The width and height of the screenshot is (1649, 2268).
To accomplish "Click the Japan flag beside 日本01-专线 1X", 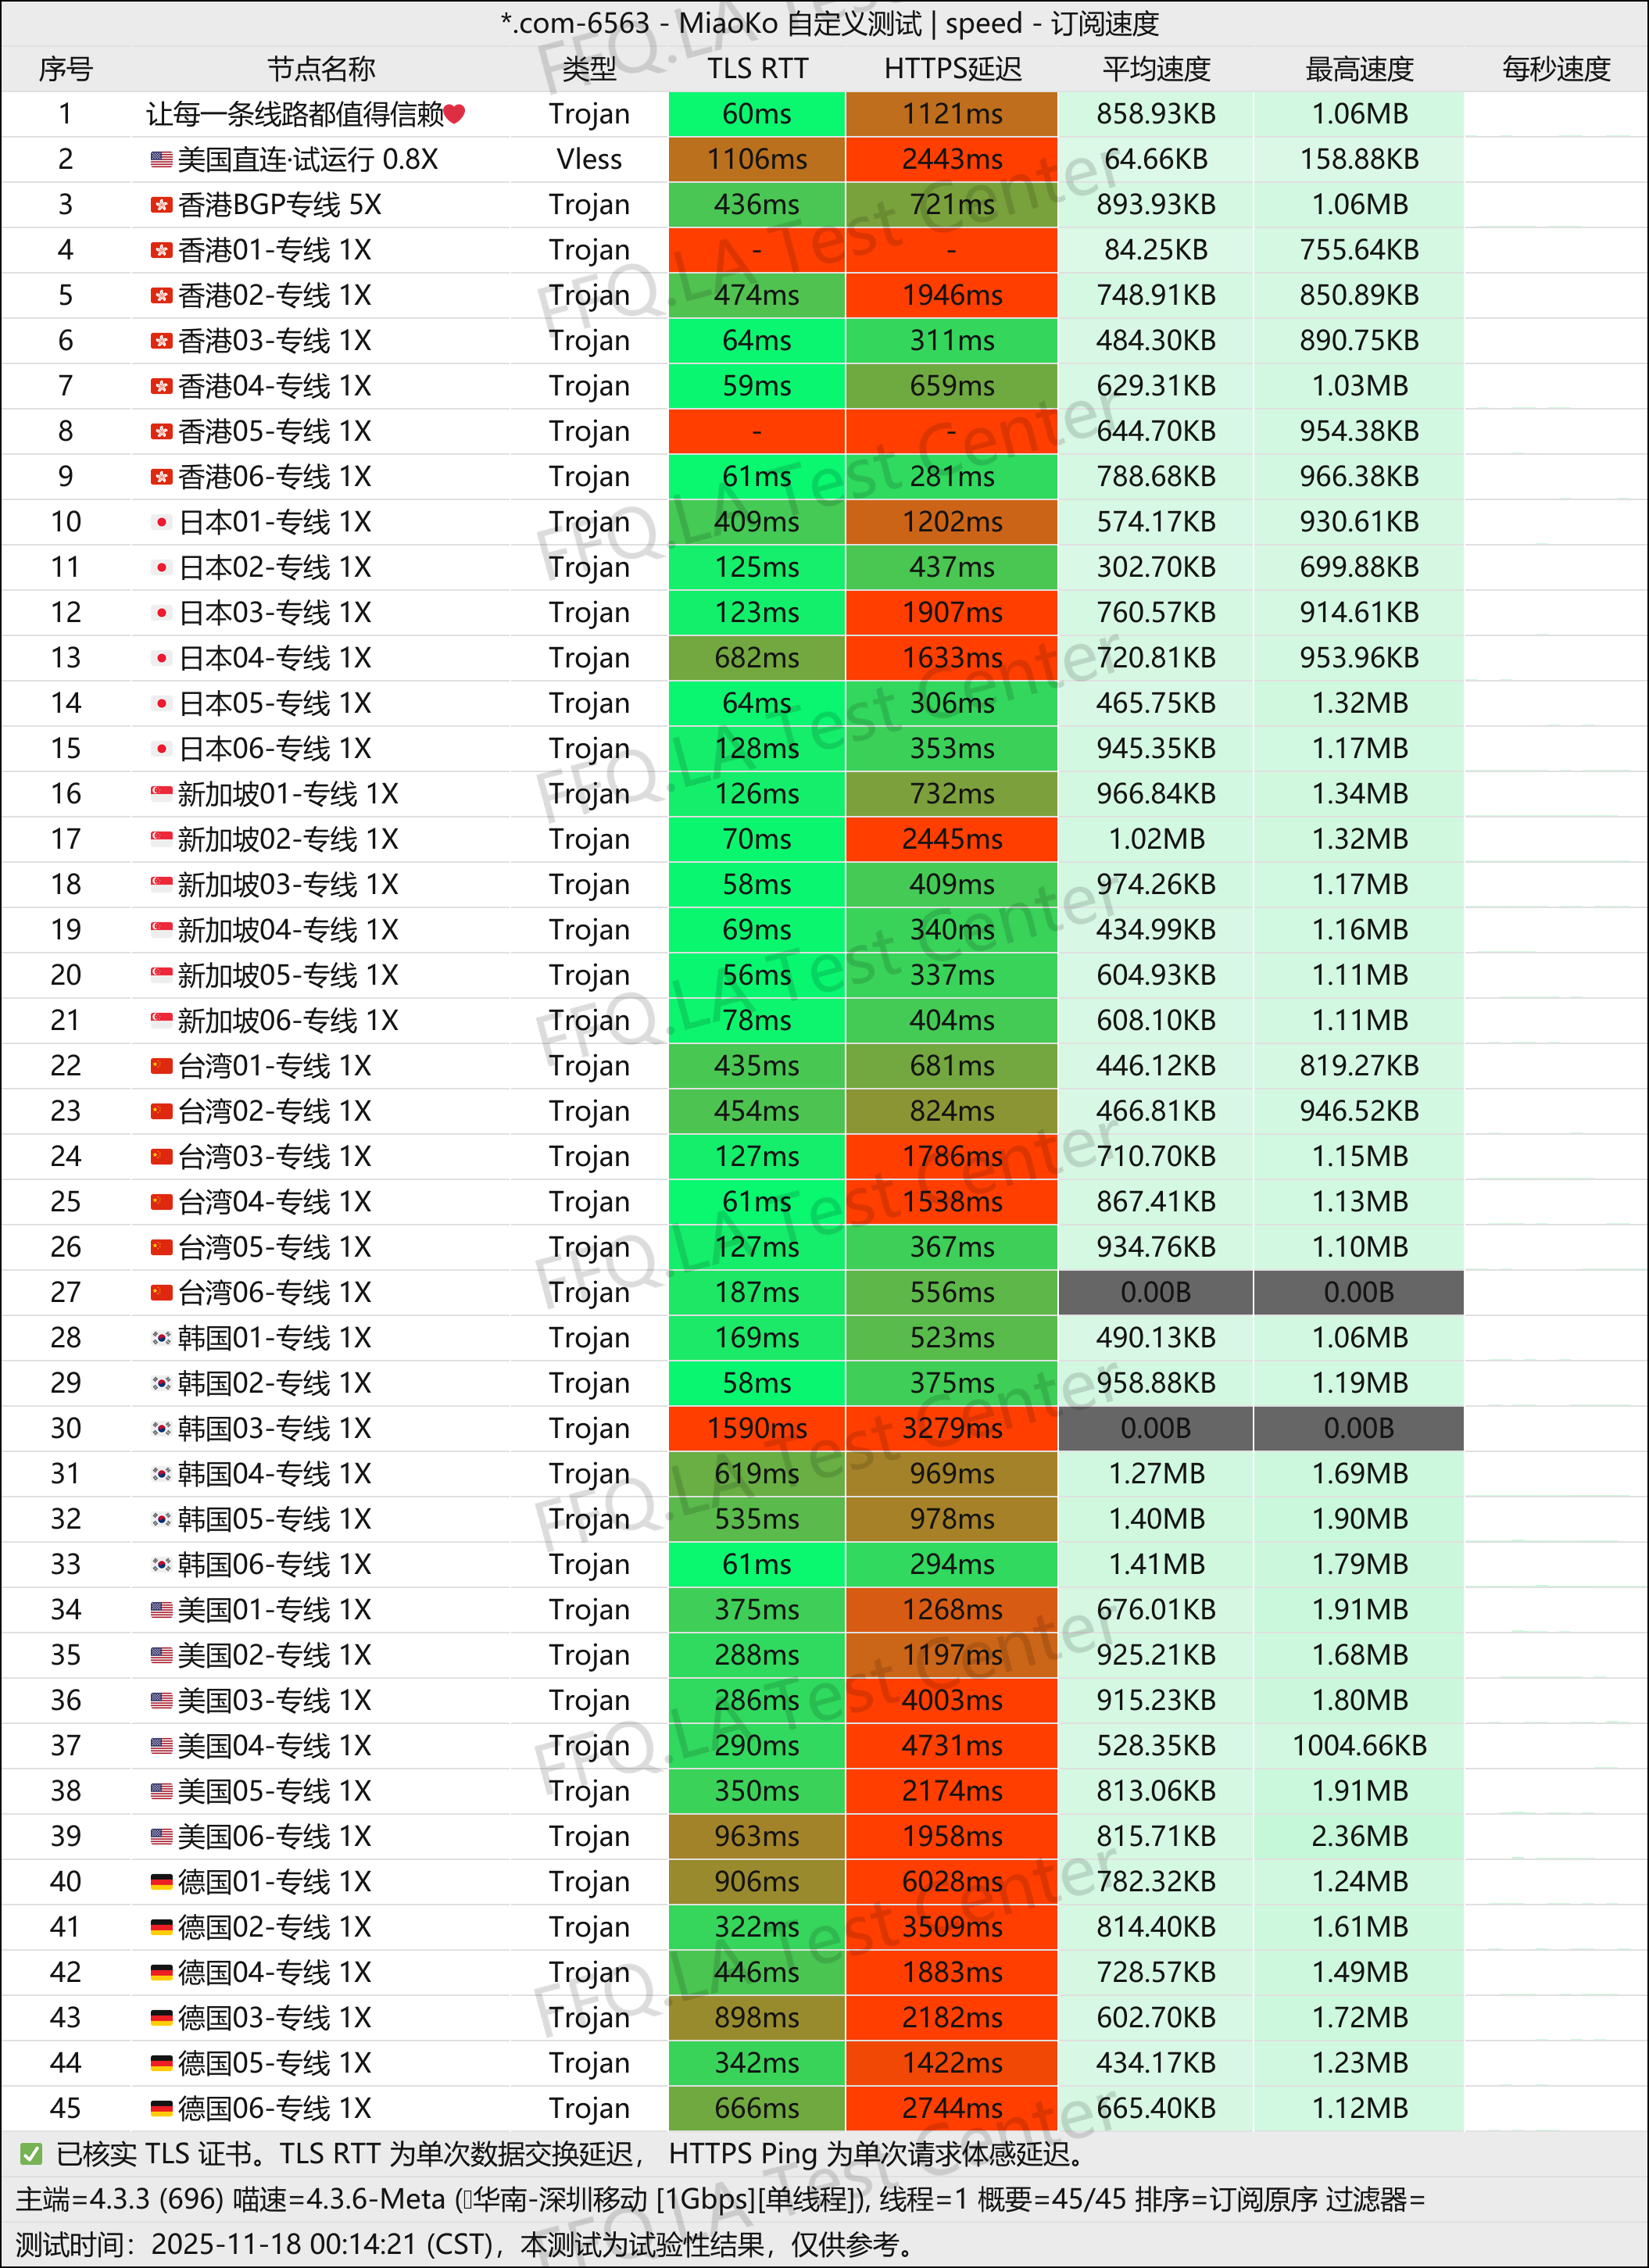I will pos(161,522).
